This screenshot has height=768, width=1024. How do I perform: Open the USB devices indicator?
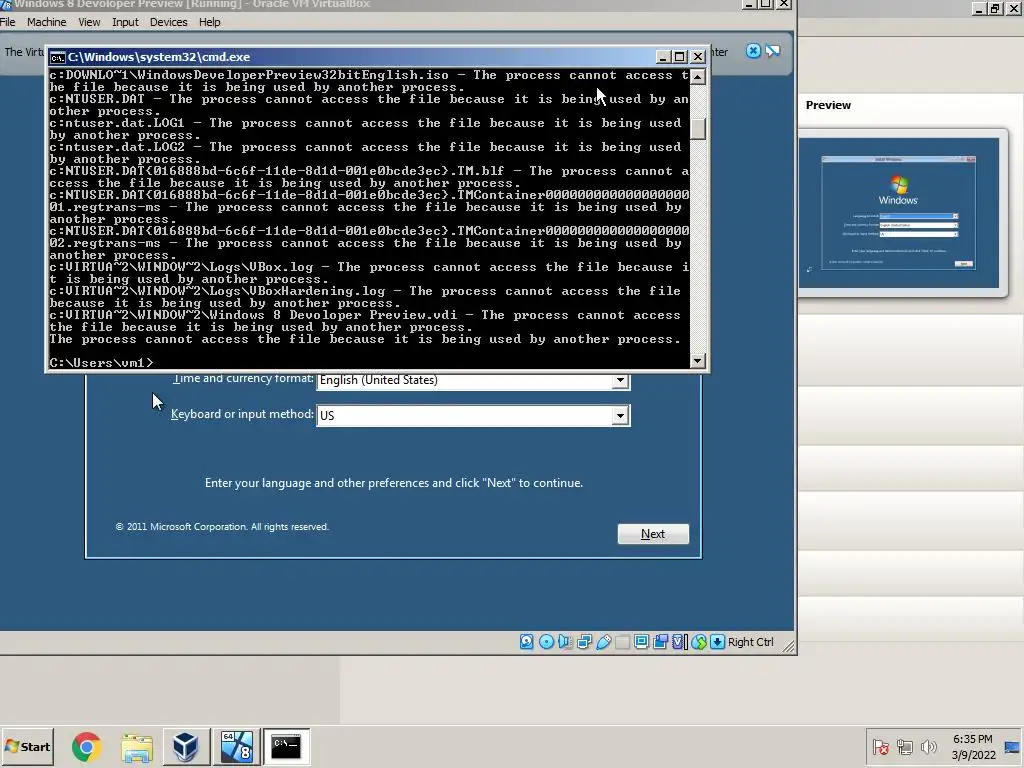click(603, 642)
